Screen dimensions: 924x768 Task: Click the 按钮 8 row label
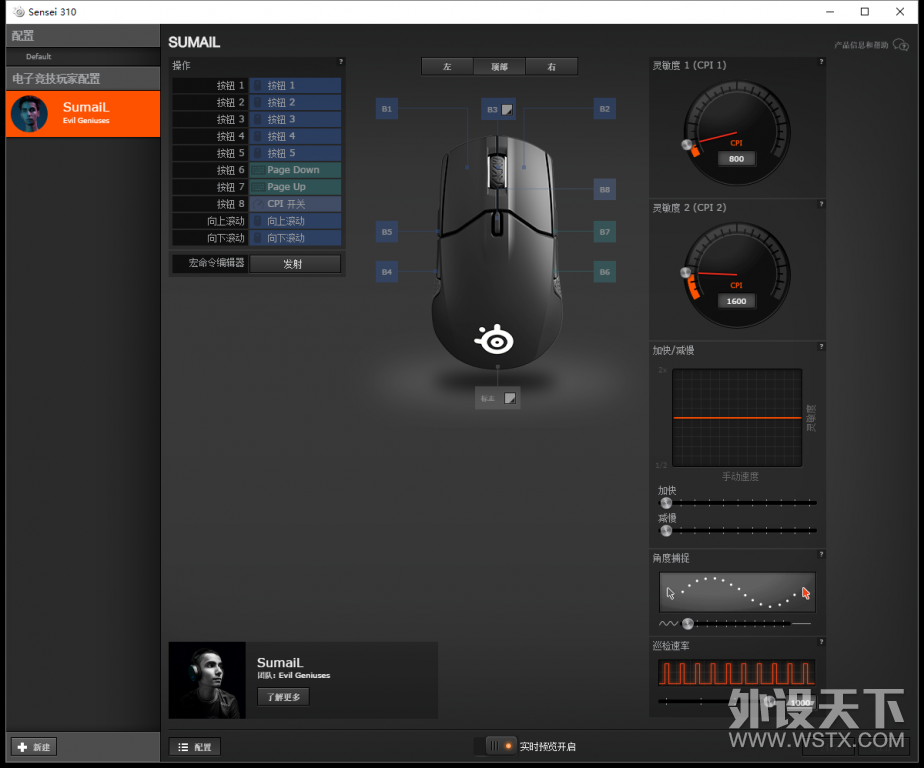click(230, 204)
